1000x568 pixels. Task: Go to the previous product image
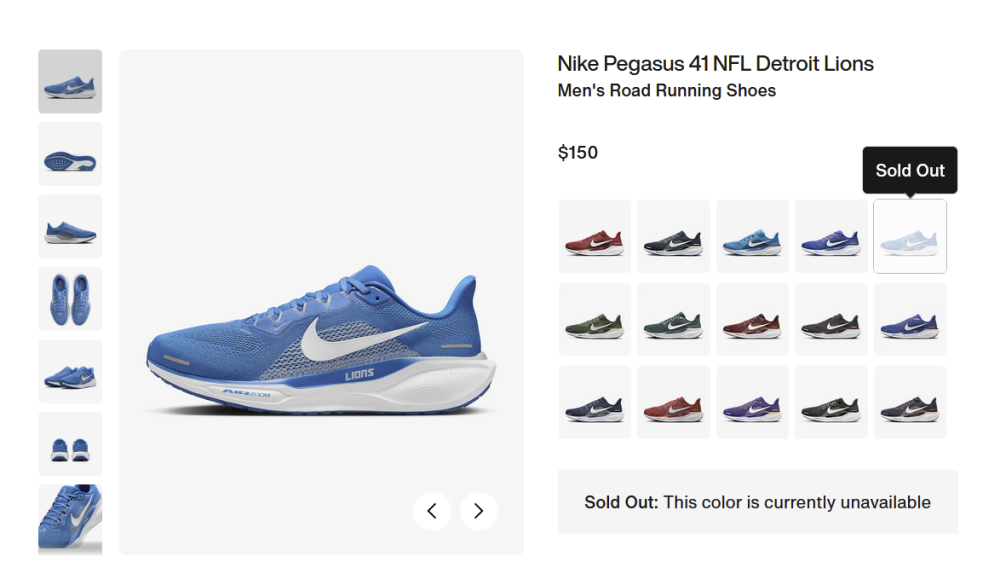point(432,511)
